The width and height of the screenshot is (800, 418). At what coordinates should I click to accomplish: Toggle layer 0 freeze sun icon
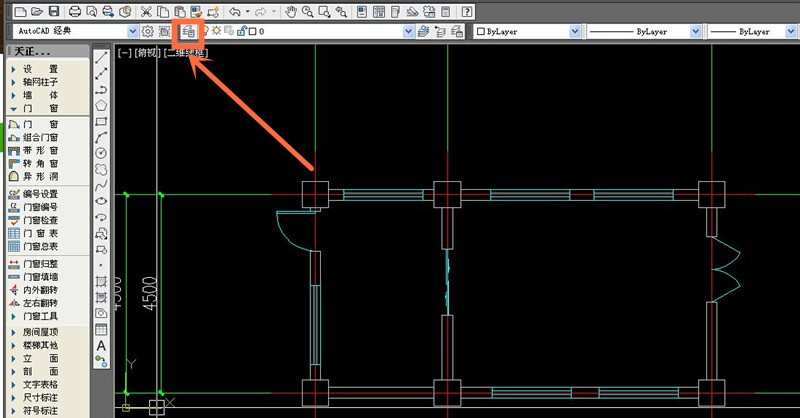tap(216, 31)
